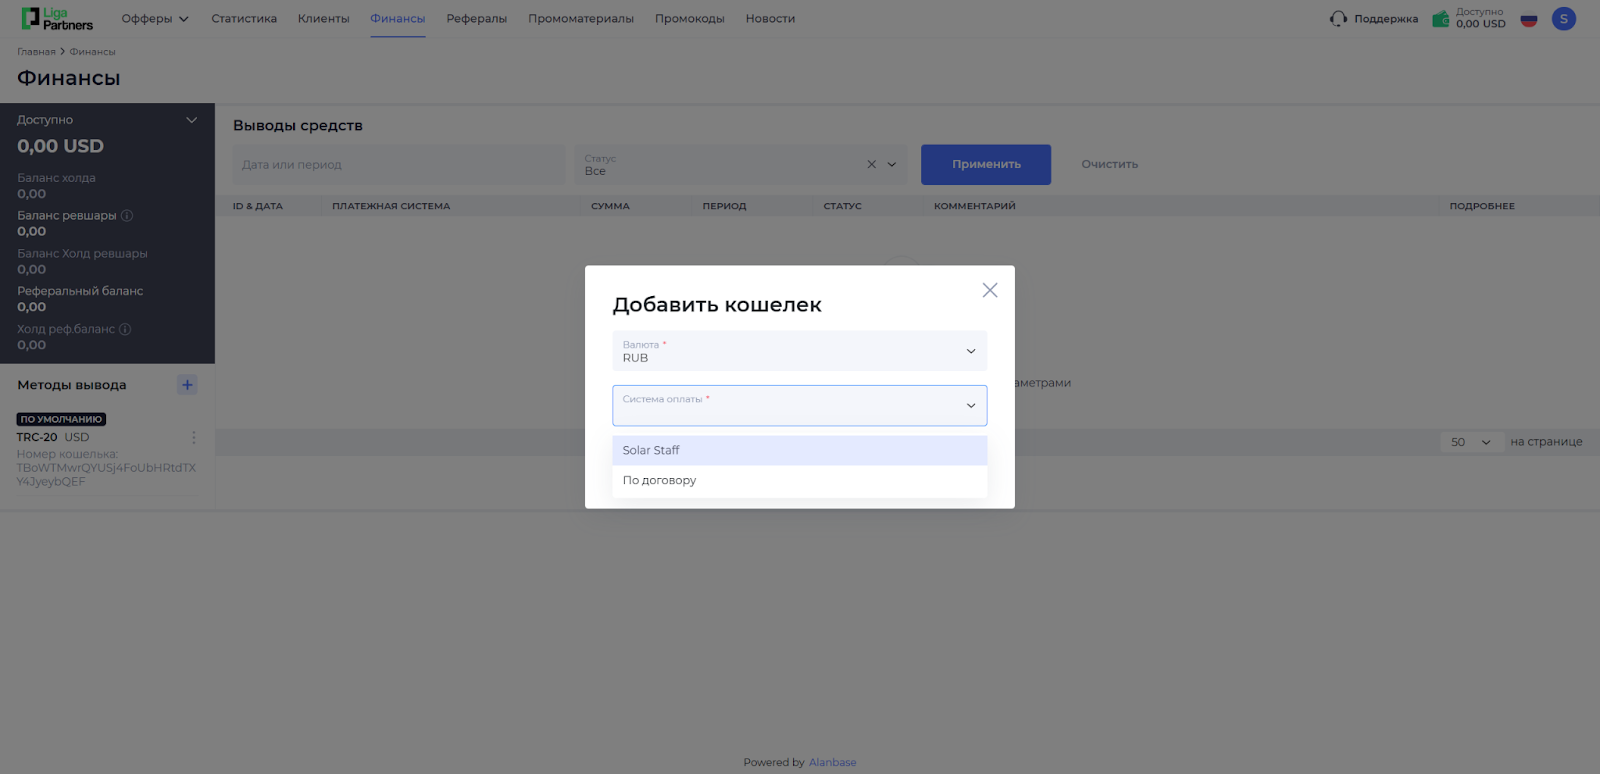1600x774 pixels.
Task: Click the ПОДРОБНЕЕ column header
Action: tap(1482, 206)
